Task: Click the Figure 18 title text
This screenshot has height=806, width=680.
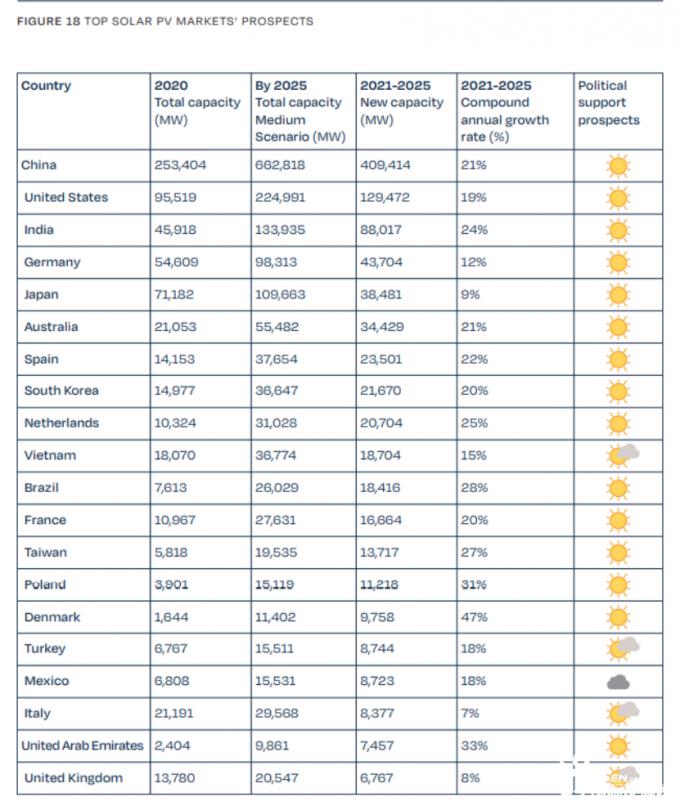Action: [x=165, y=21]
